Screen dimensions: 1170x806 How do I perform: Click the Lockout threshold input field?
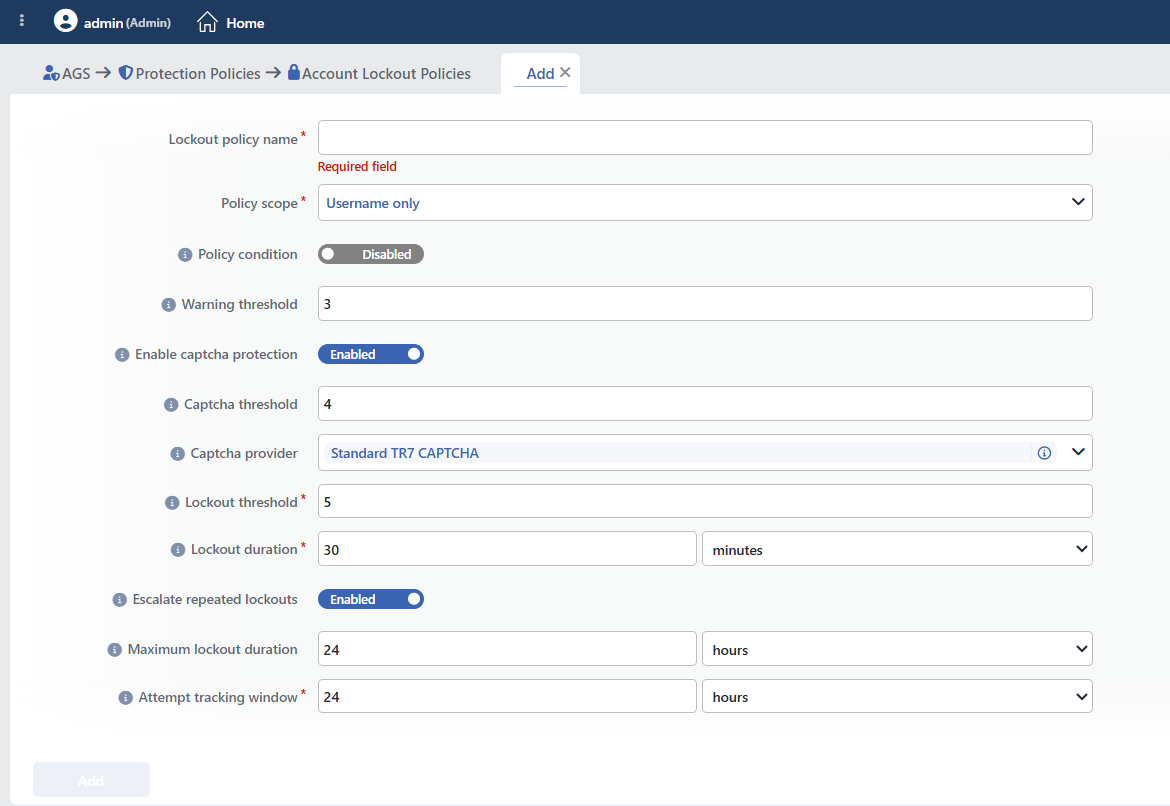705,502
